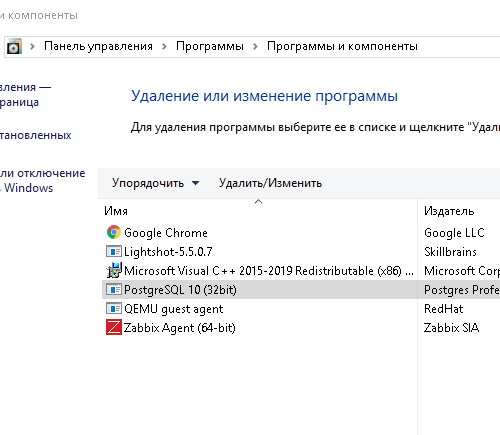
Task: Sort list by the Имя column header
Action: [116, 211]
